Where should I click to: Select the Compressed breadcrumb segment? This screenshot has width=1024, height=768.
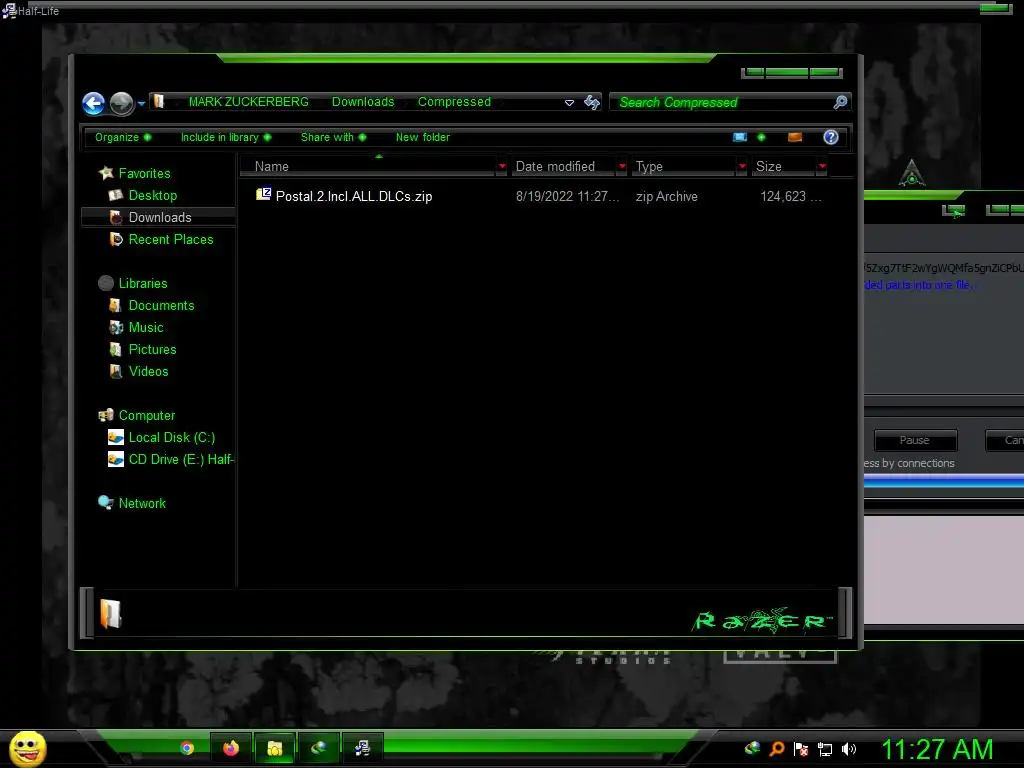coord(455,102)
